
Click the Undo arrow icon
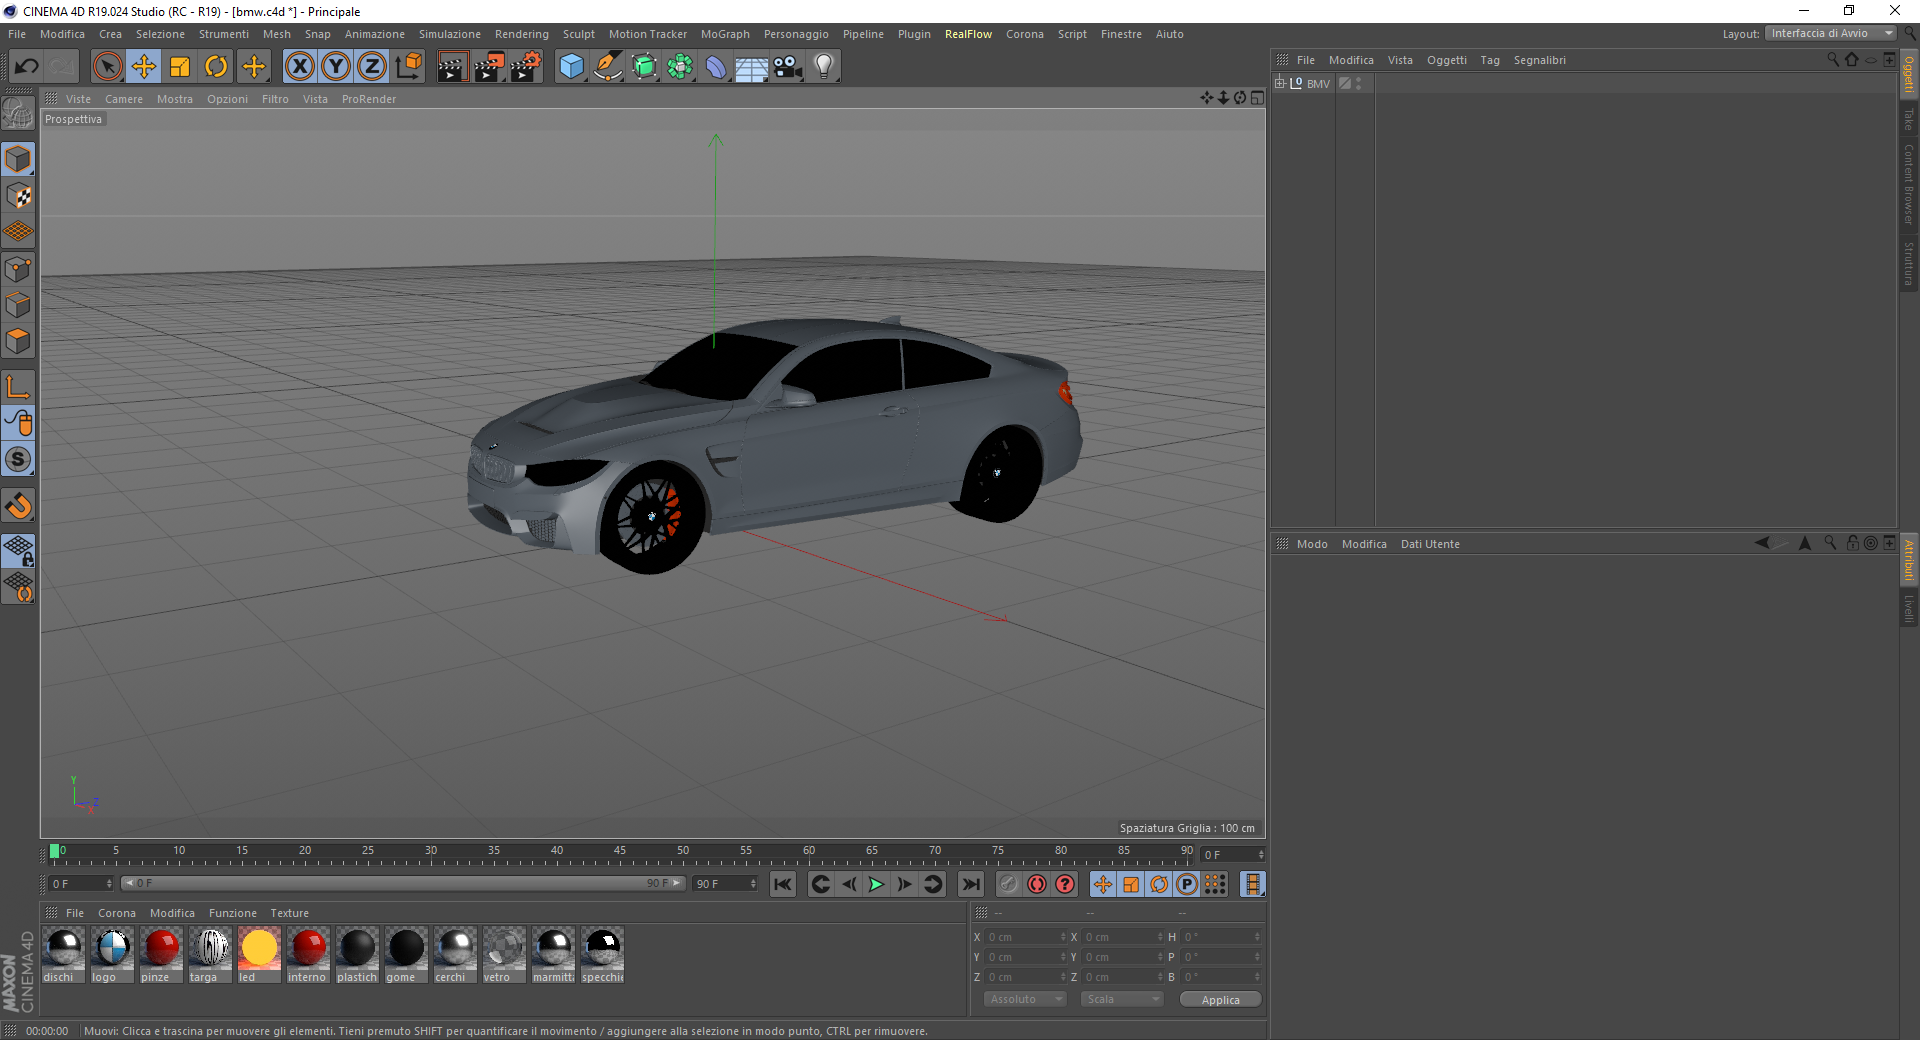(27, 67)
